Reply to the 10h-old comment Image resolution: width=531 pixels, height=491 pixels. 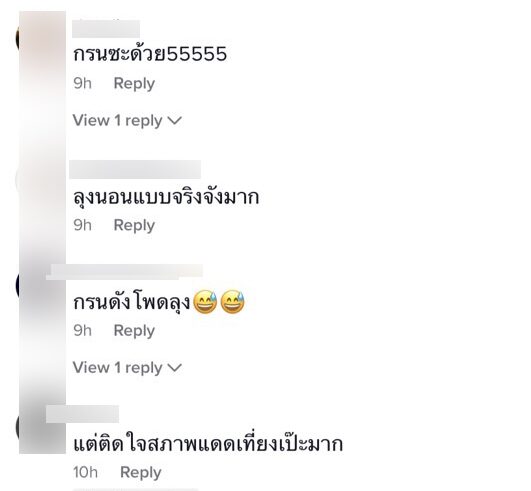[141, 473]
